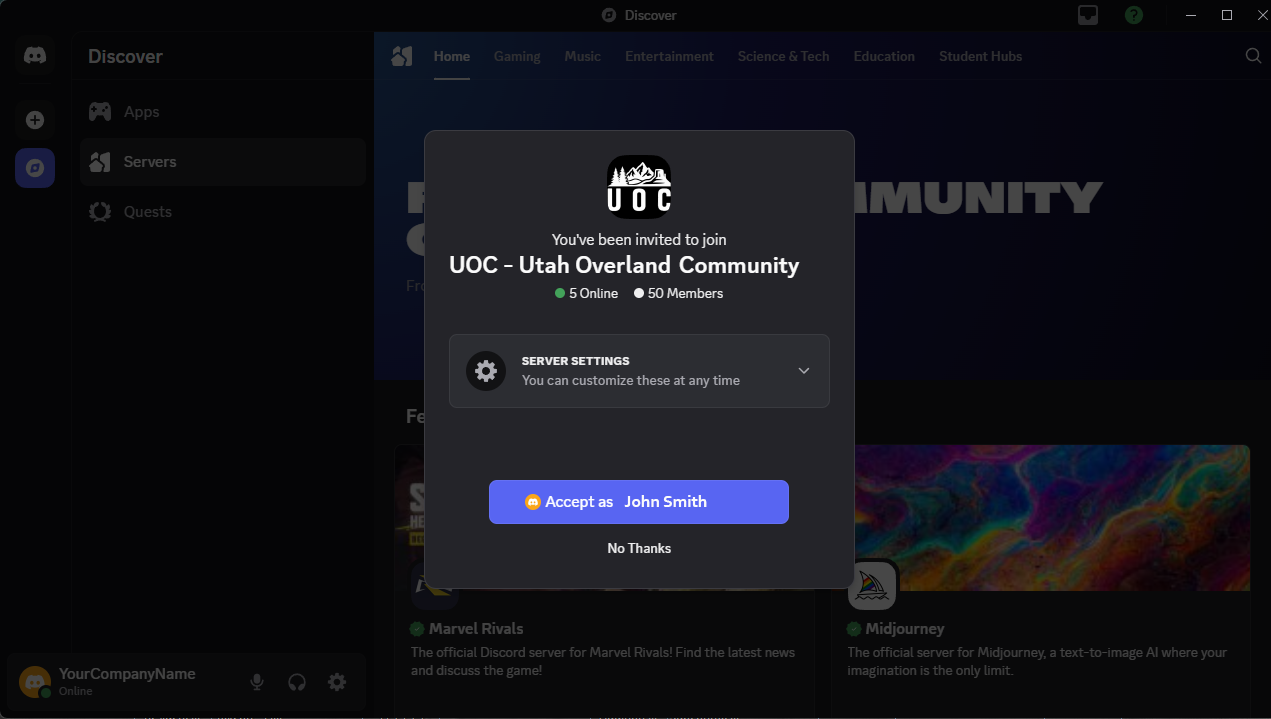This screenshot has height=719, width=1271.
Task: Switch to the Gaming tab
Action: click(x=517, y=56)
